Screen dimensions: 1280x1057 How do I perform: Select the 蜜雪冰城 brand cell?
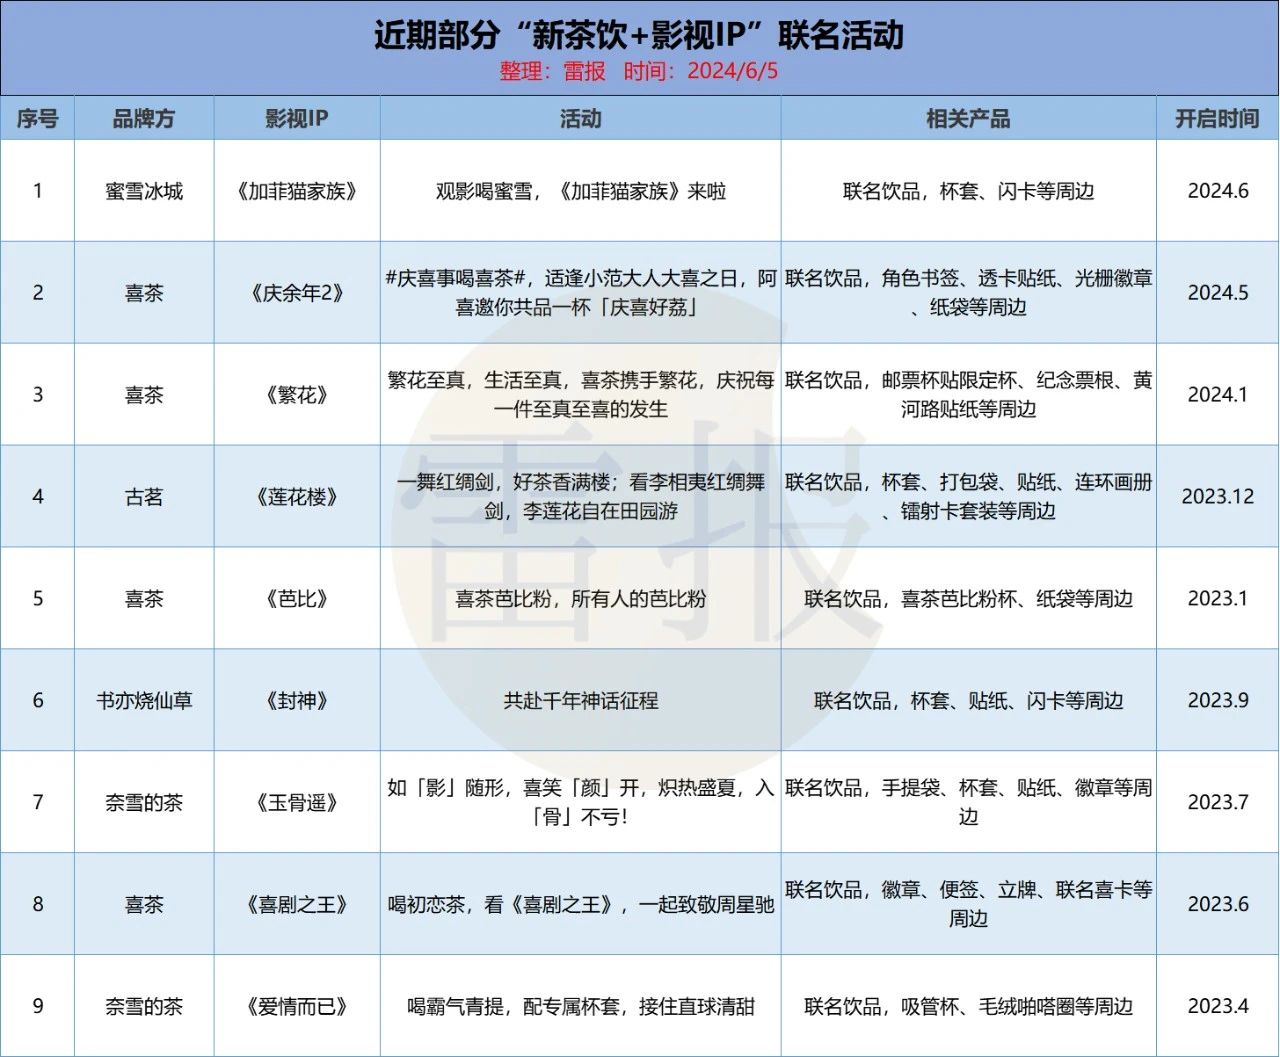coord(144,191)
